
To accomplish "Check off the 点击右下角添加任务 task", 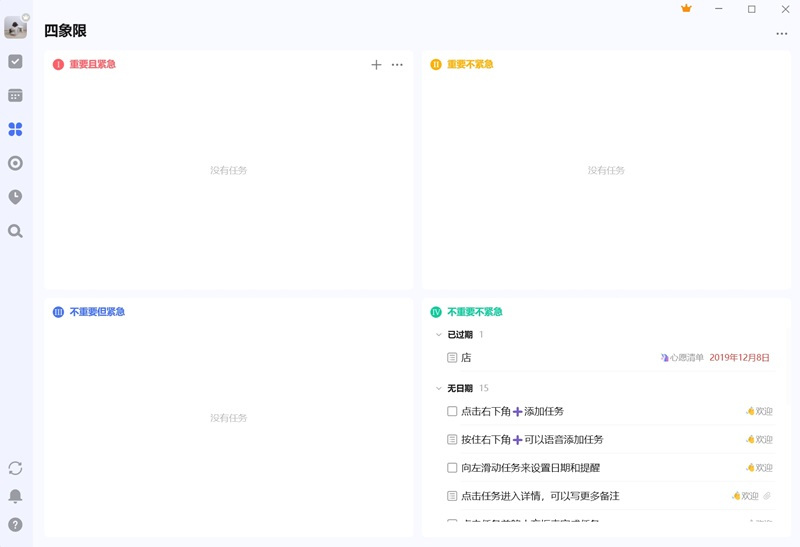I will (x=452, y=412).
